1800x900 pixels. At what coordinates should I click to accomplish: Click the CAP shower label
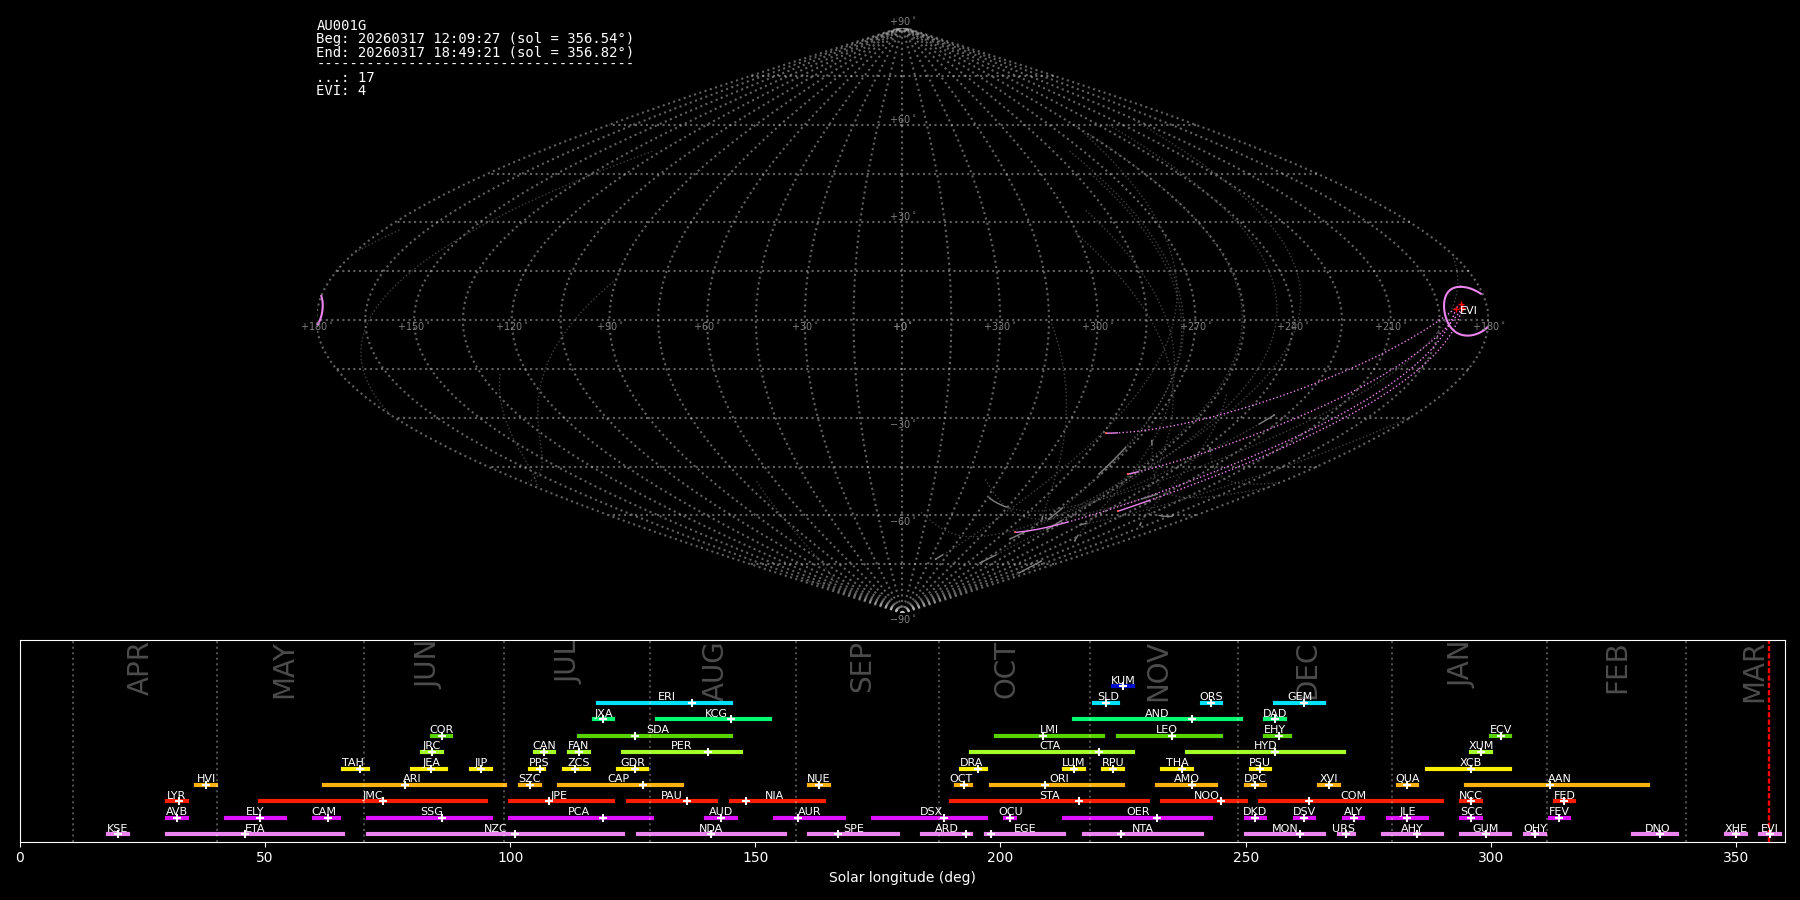pos(619,779)
